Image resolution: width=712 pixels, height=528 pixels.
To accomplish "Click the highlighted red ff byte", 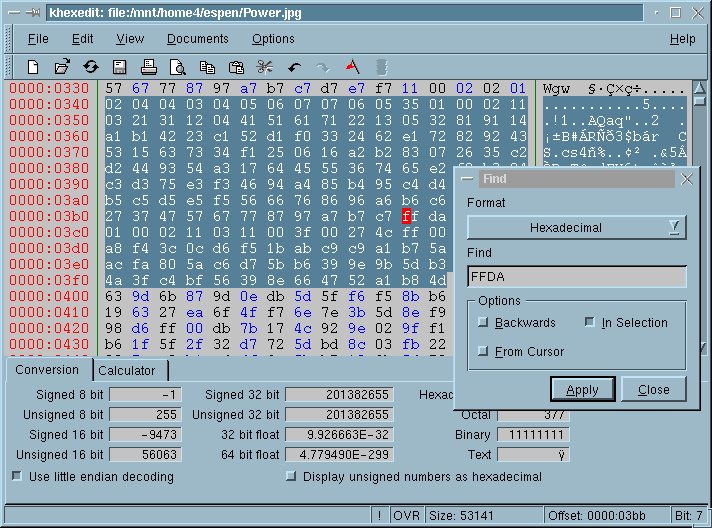I will pos(410,216).
